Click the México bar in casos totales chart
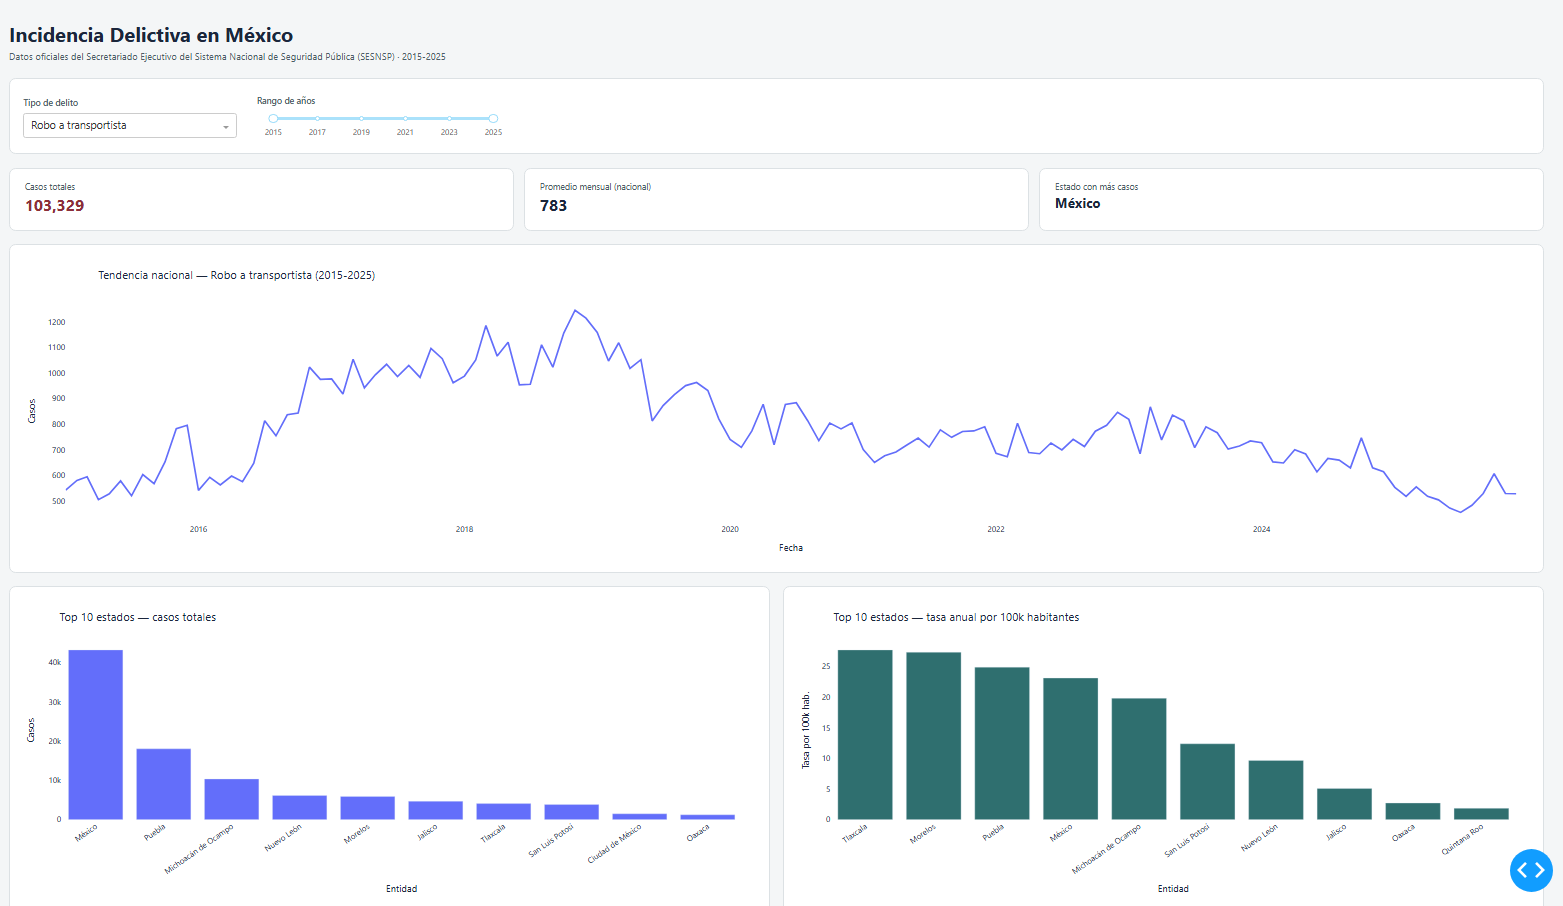The width and height of the screenshot is (1563, 906). tap(96, 735)
